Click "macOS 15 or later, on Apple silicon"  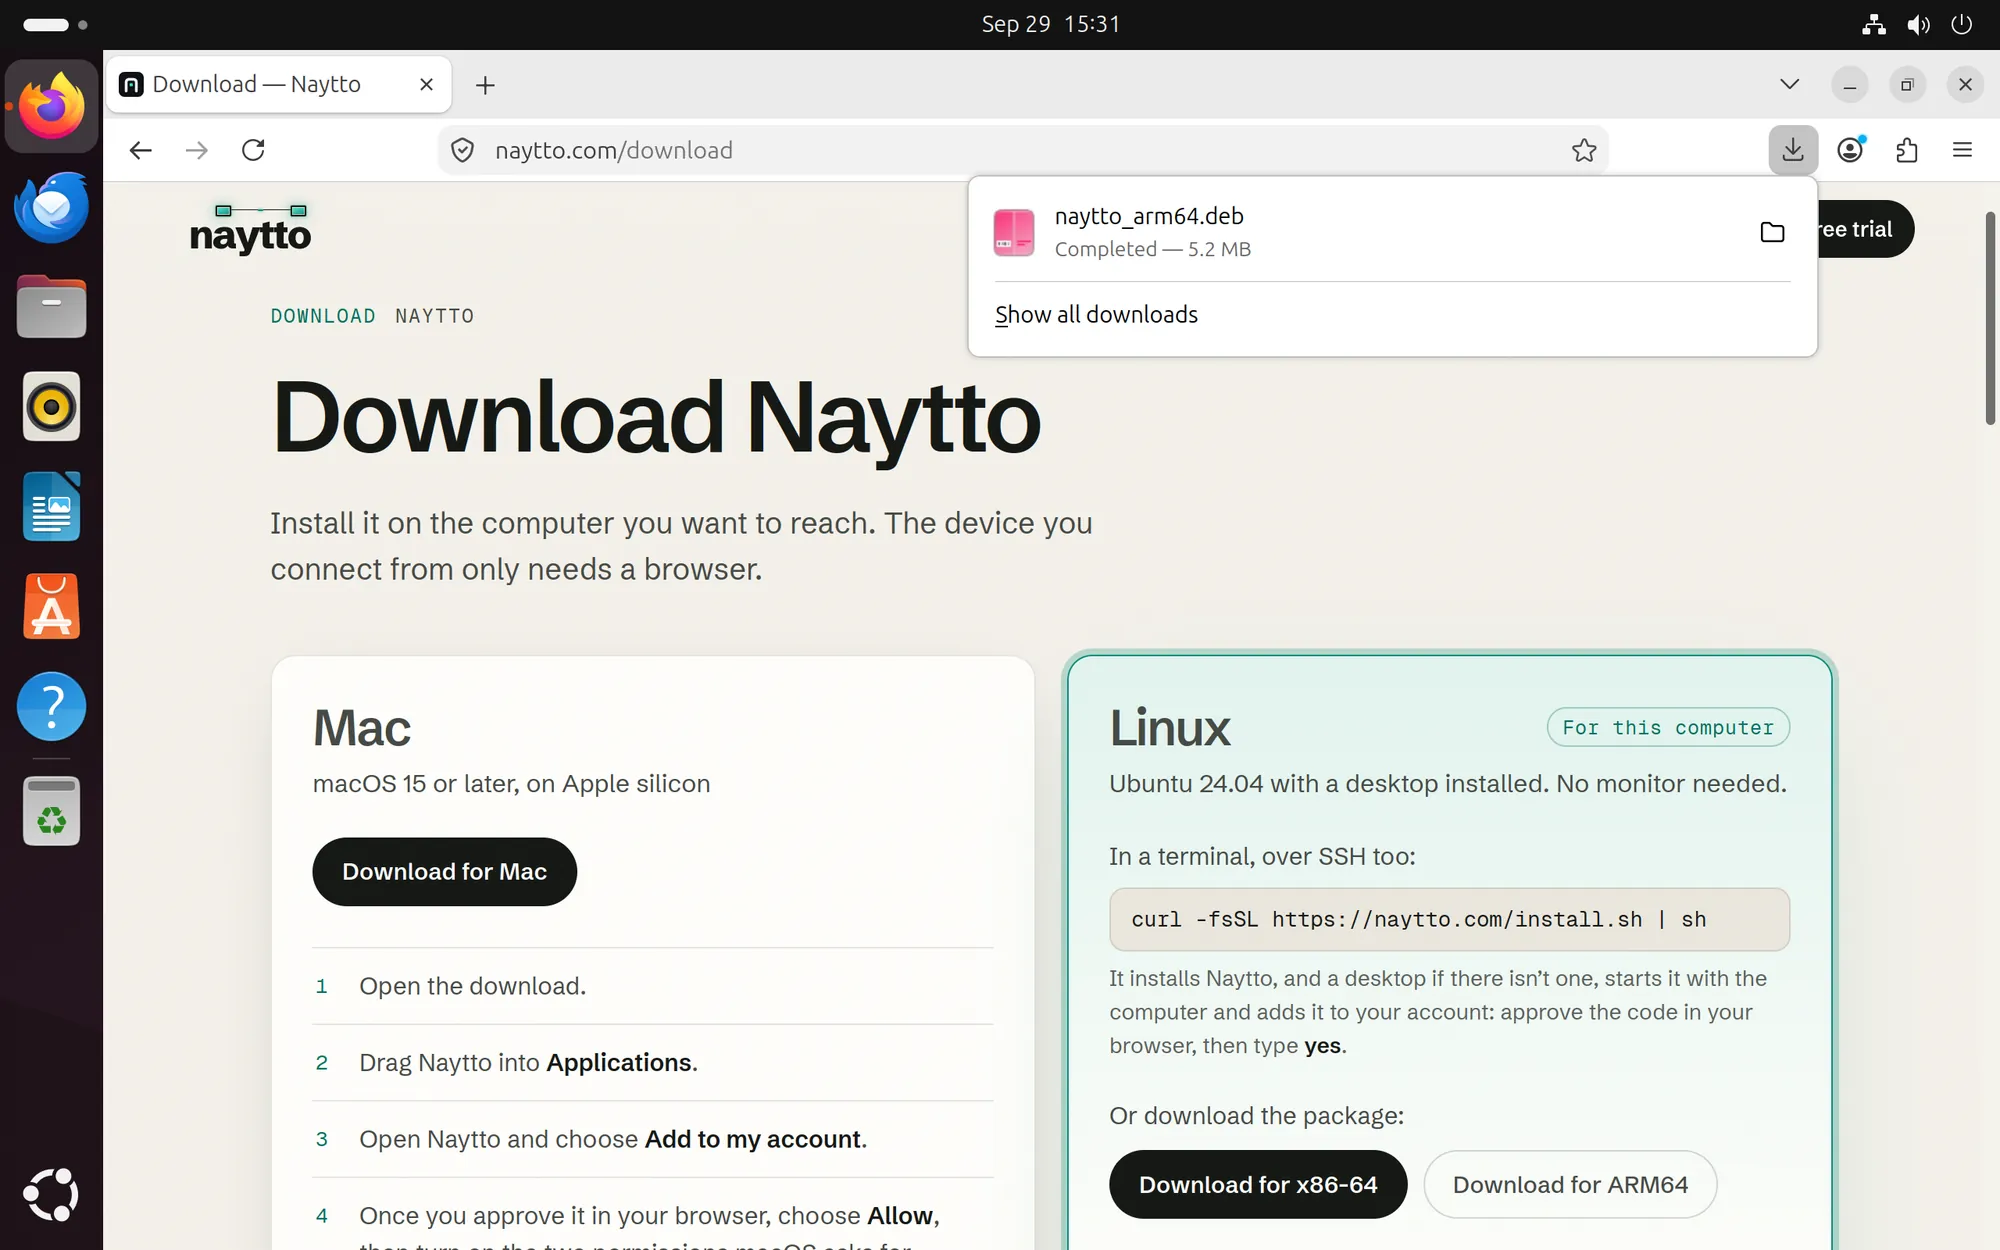[511, 784]
